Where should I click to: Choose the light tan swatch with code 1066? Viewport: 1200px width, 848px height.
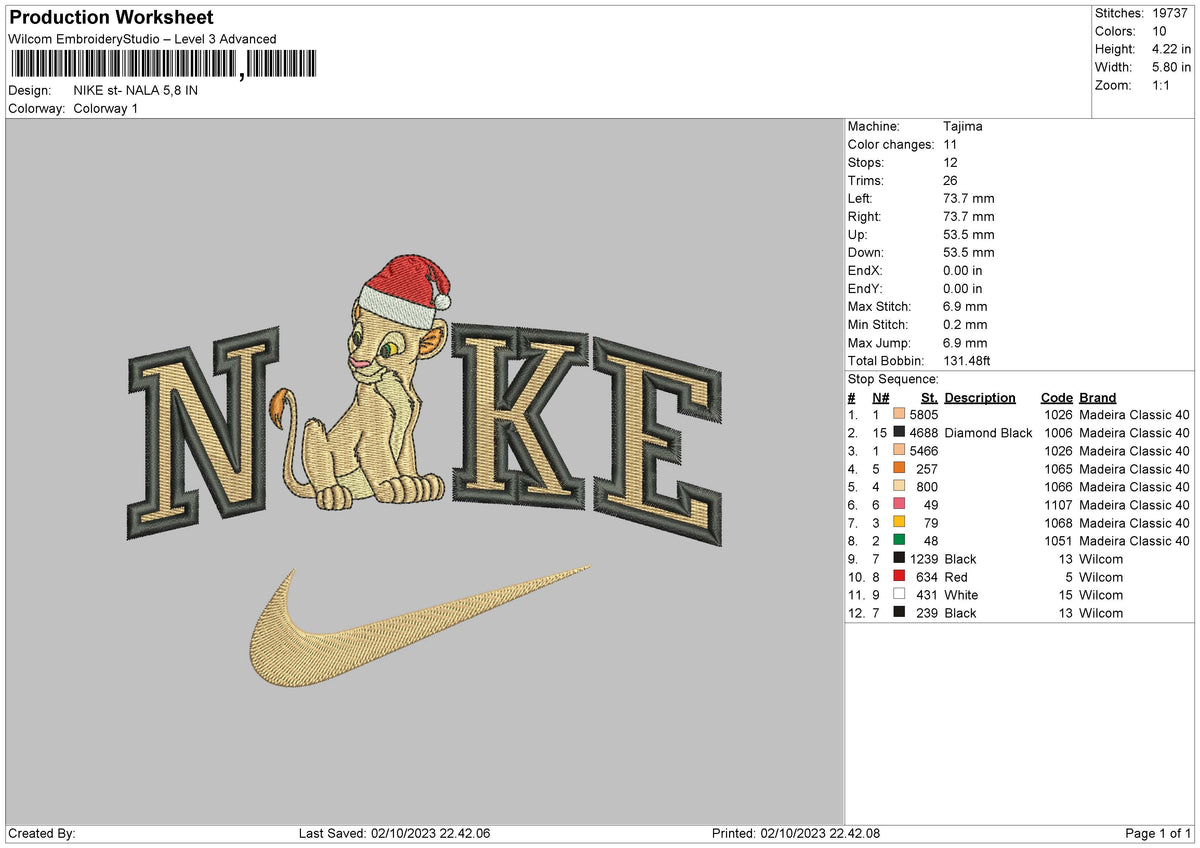click(x=900, y=487)
